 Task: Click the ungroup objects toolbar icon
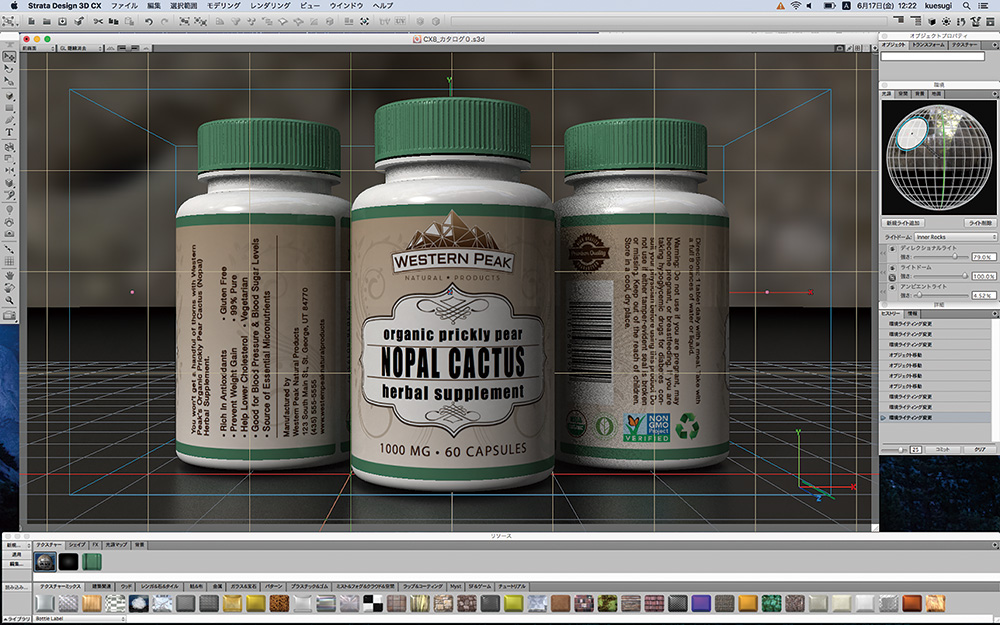(x=200, y=22)
